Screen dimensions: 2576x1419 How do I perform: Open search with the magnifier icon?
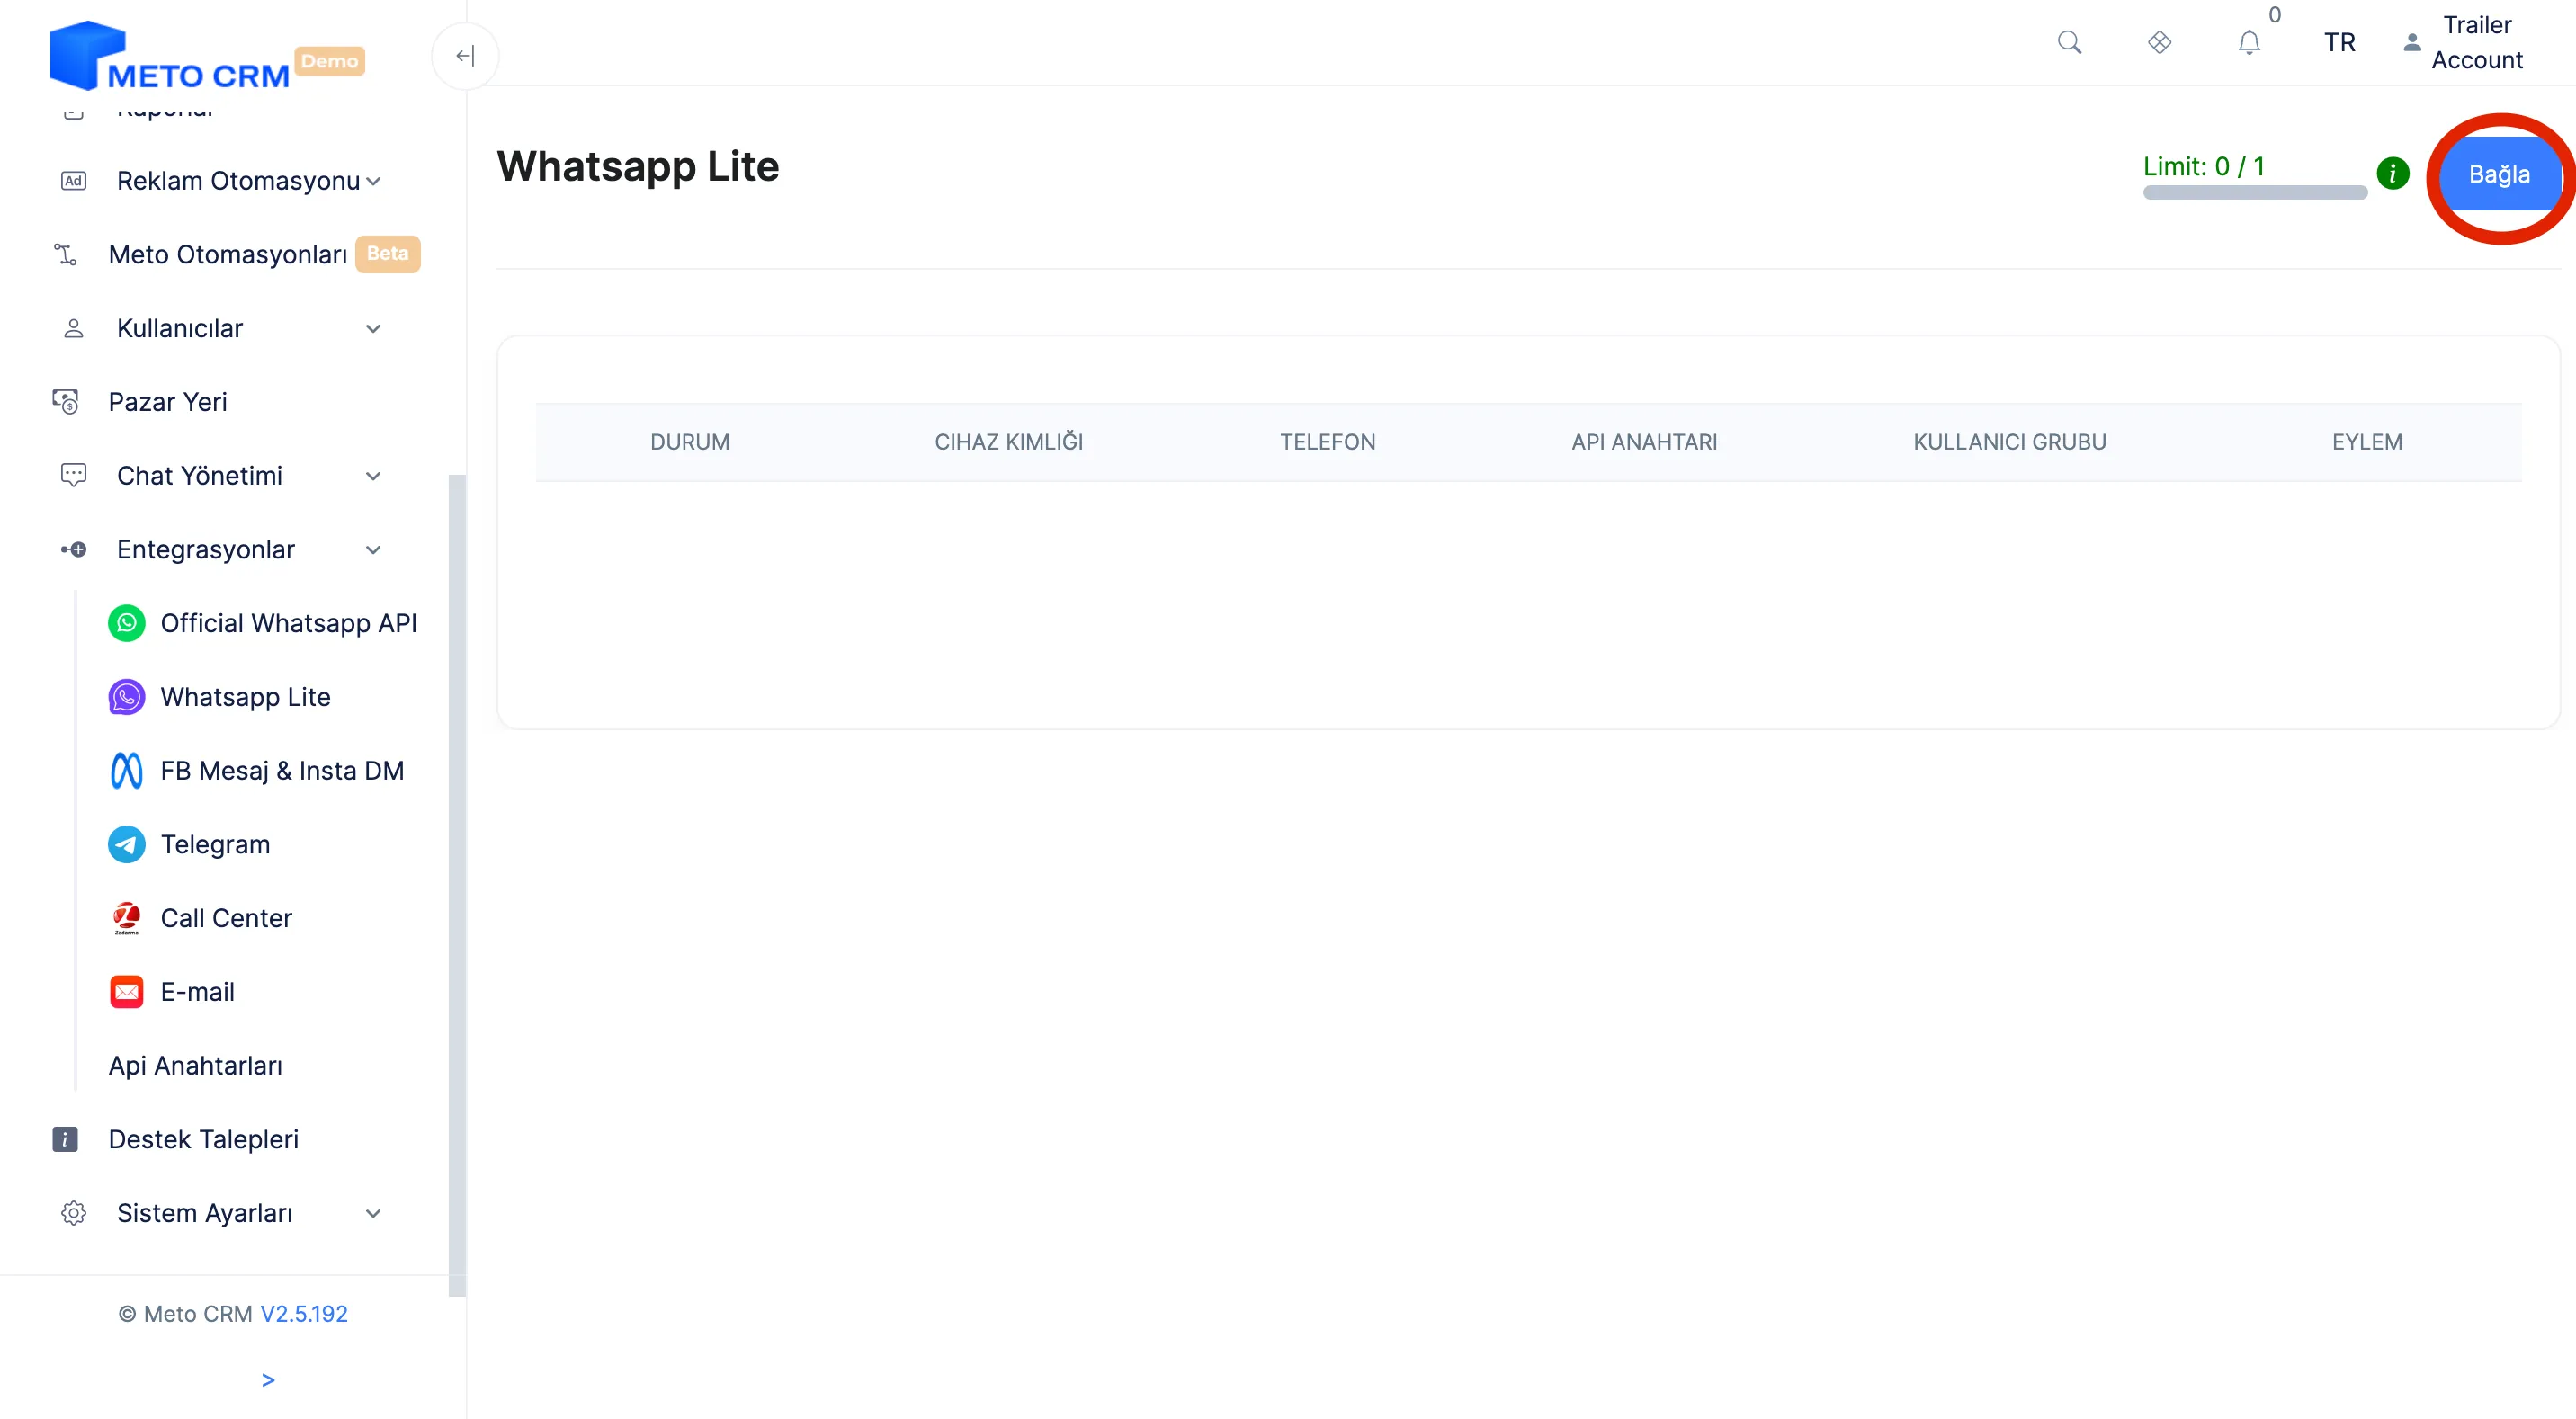[x=2069, y=42]
